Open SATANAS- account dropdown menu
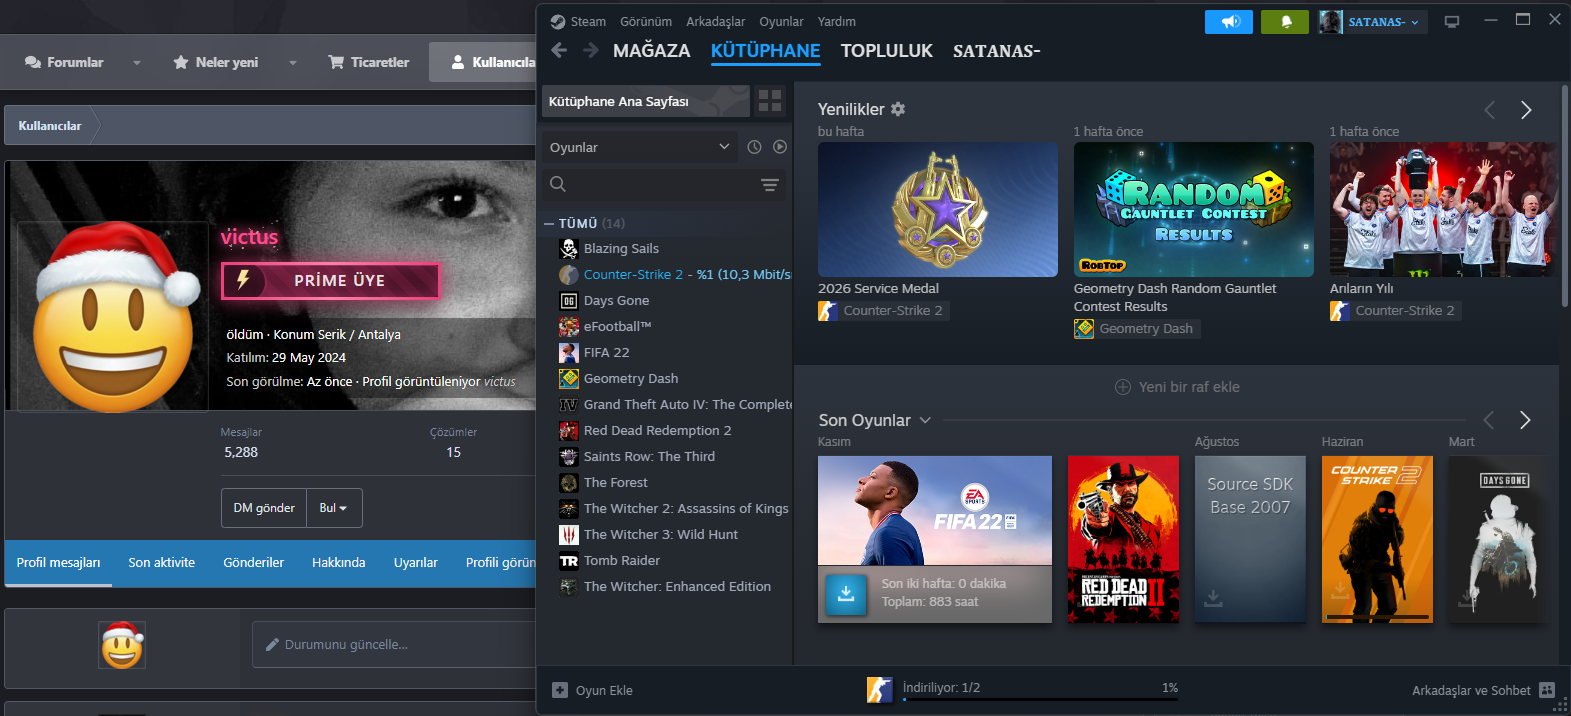Viewport: 1571px width, 716px height. (1385, 21)
